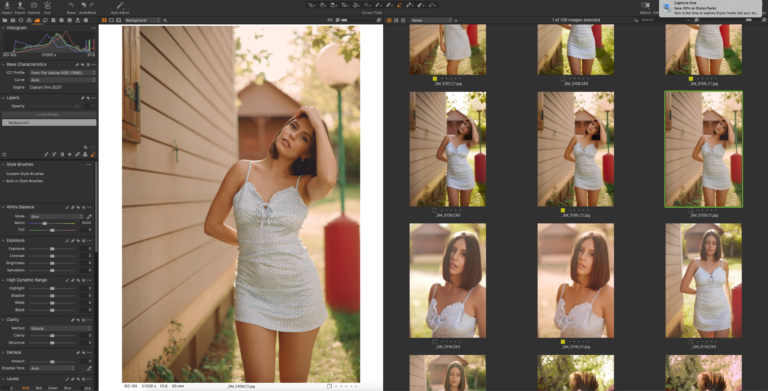This screenshot has width=768, height=391.
Task: Open the Capture tool tab (camera icon)
Action: coord(13,20)
